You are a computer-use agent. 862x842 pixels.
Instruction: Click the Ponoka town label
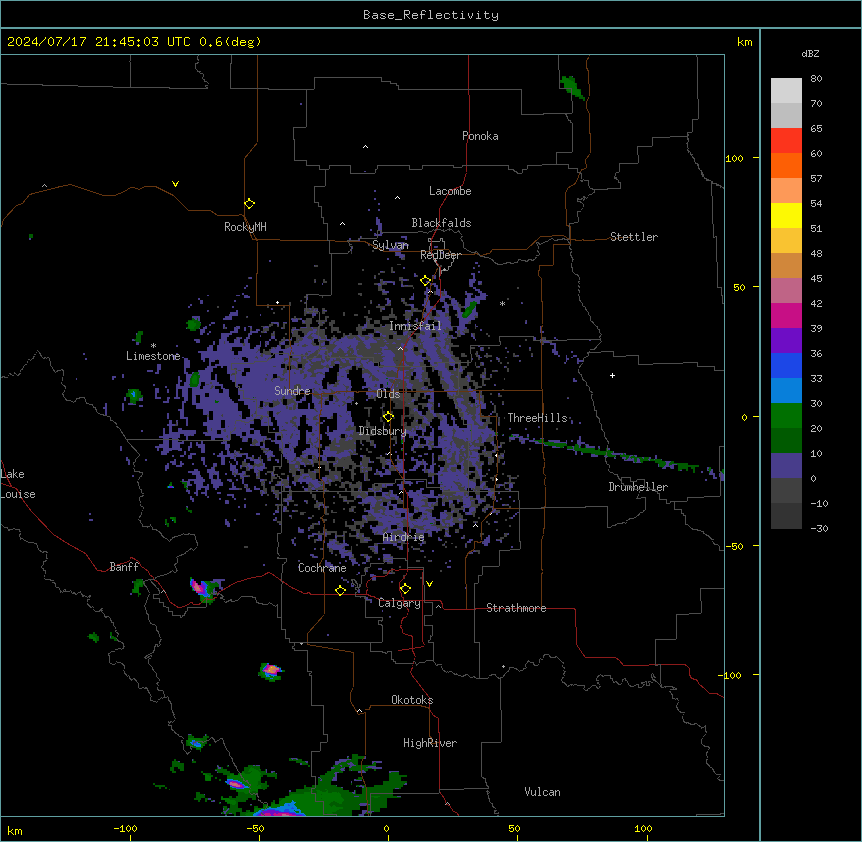(x=480, y=136)
